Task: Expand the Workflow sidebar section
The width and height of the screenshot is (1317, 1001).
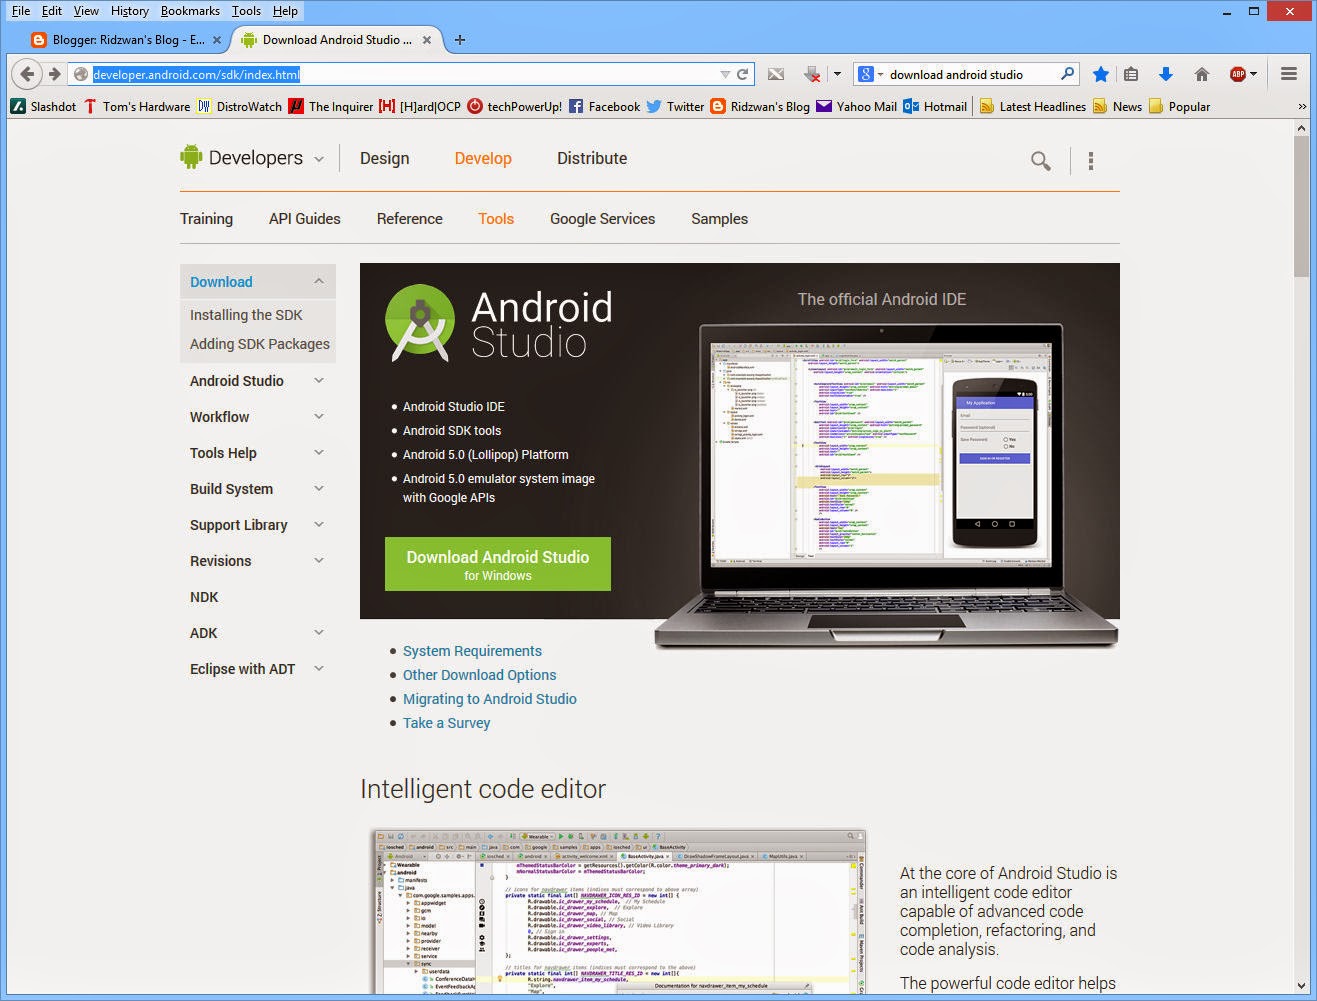Action: click(x=319, y=417)
